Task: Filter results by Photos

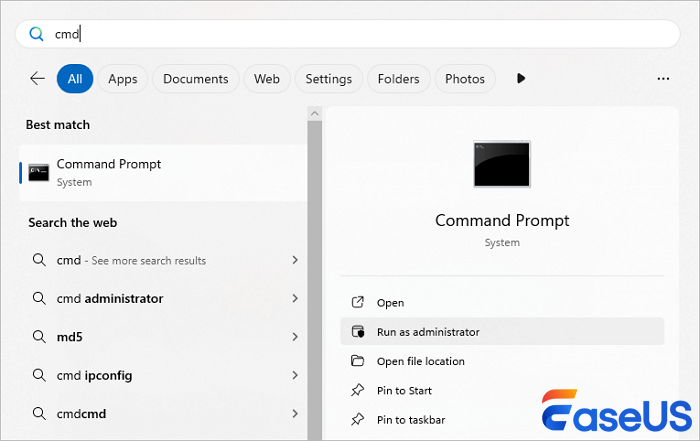Action: click(x=464, y=79)
